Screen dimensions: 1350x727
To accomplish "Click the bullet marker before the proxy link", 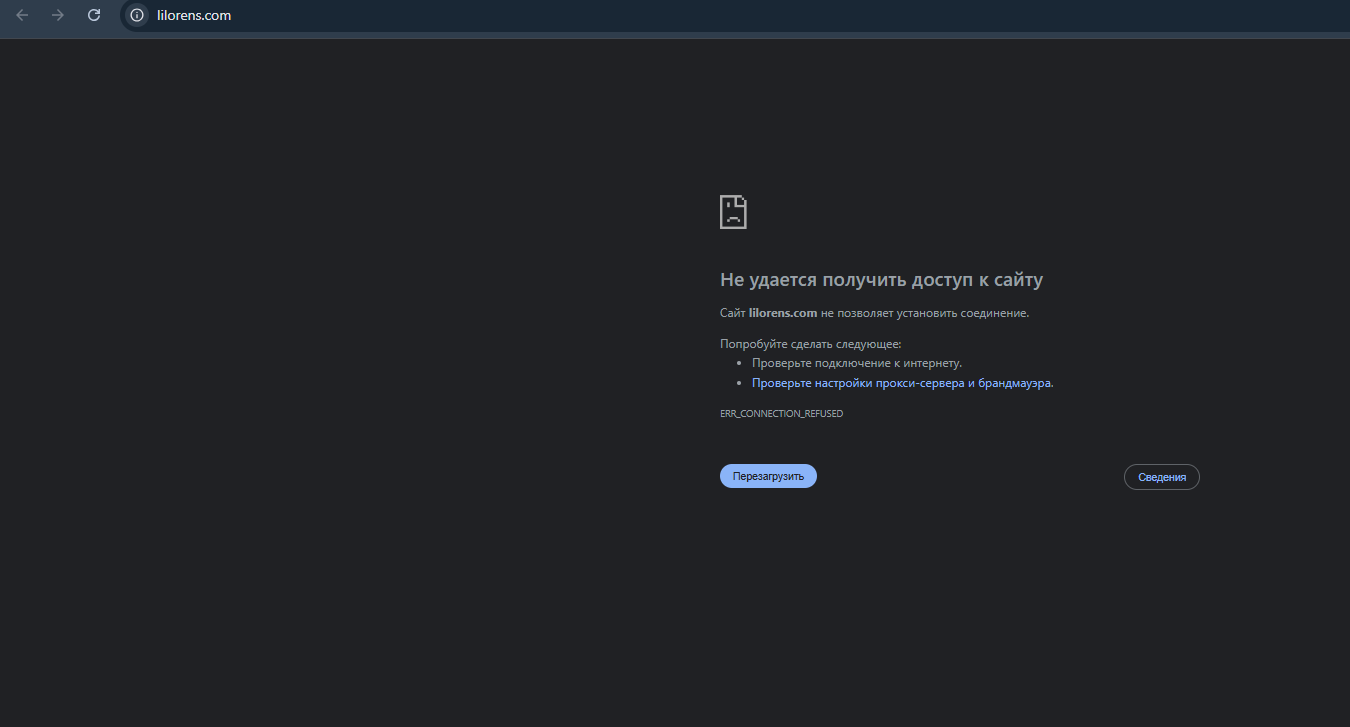I will pyautogui.click(x=739, y=383).
